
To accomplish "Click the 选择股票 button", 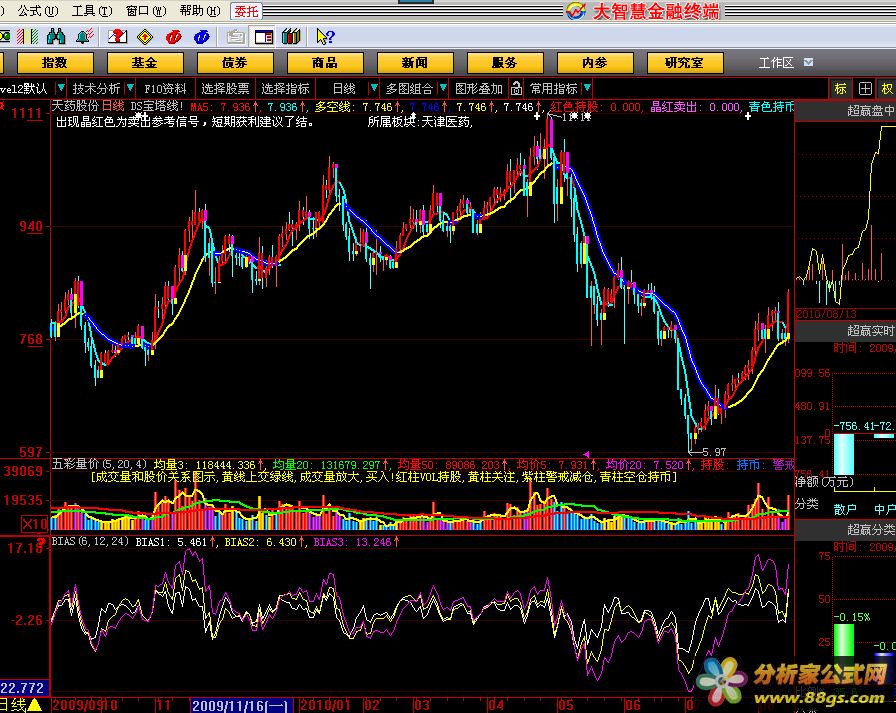I will pos(225,89).
